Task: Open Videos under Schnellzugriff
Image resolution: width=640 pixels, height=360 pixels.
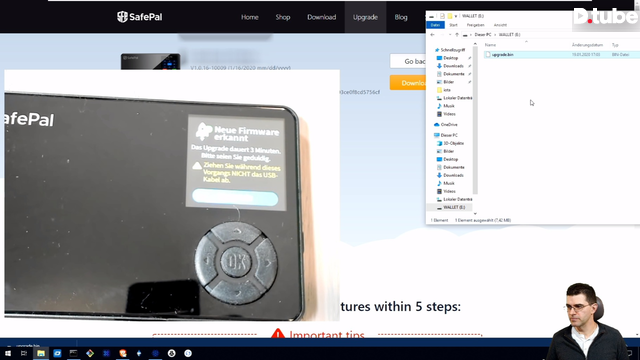Action: coord(446,114)
